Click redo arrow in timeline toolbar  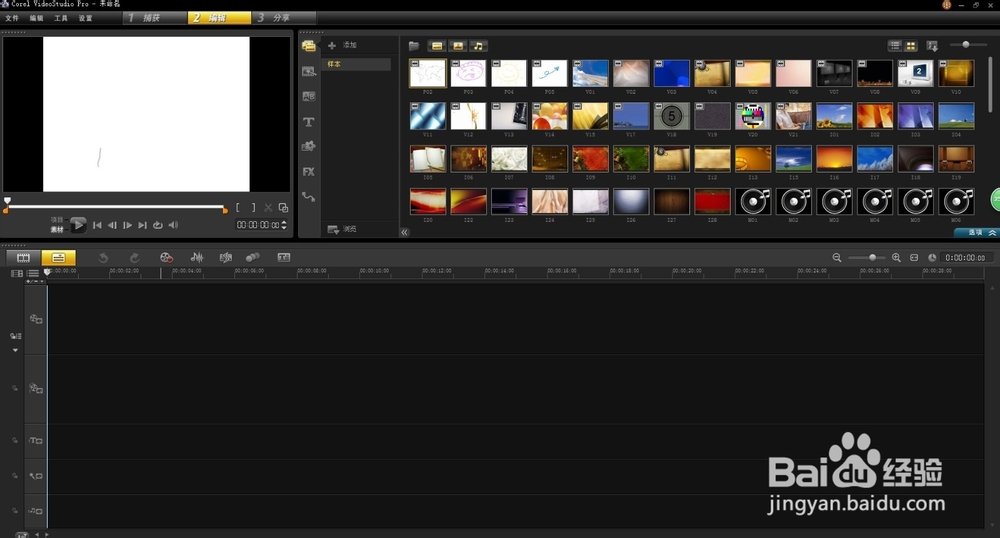pyautogui.click(x=135, y=258)
